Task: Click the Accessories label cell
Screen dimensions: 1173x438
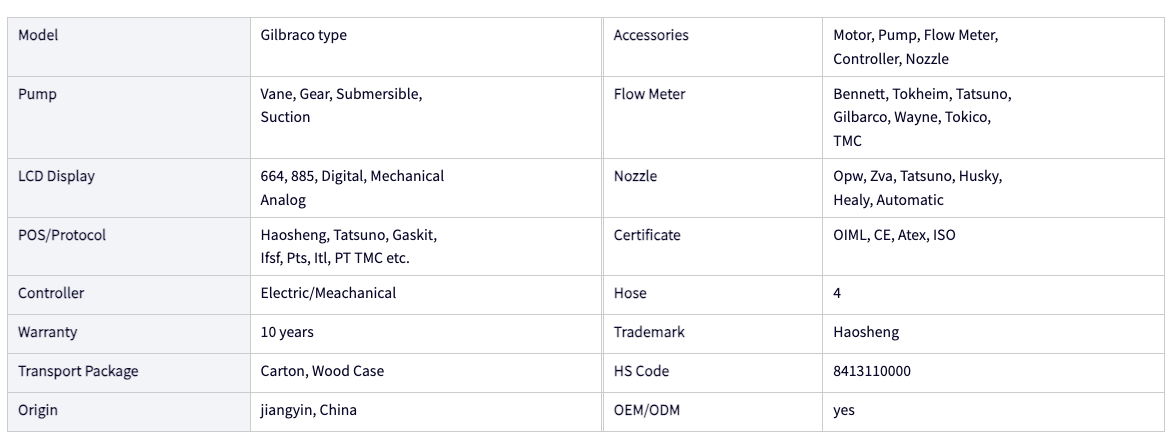Action: pos(712,46)
